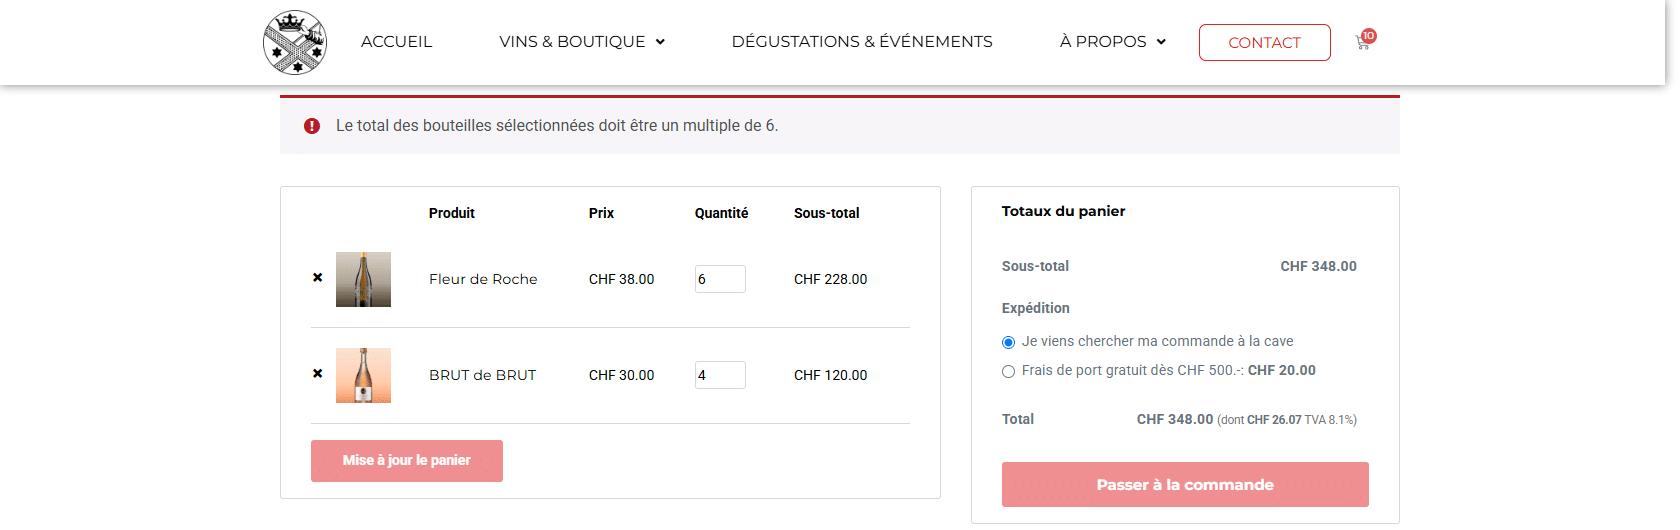Open BRUT de BRUT bottle thumbnail

[x=363, y=375]
